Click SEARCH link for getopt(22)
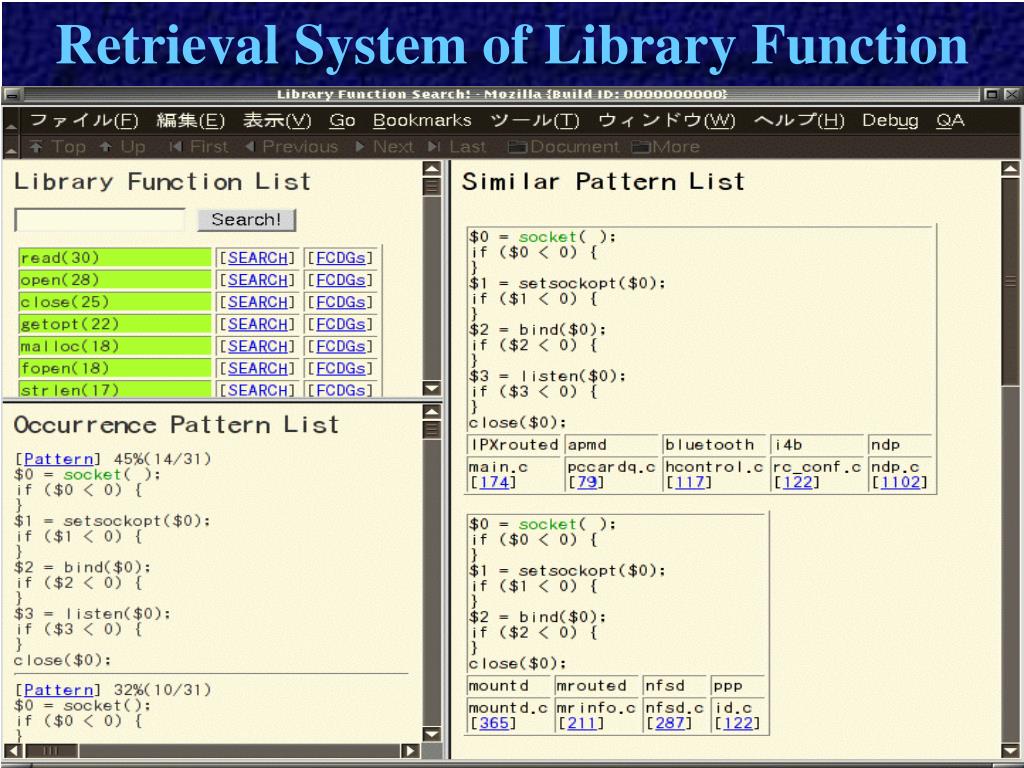Viewport: 1024px width, 768px height. pos(257,325)
